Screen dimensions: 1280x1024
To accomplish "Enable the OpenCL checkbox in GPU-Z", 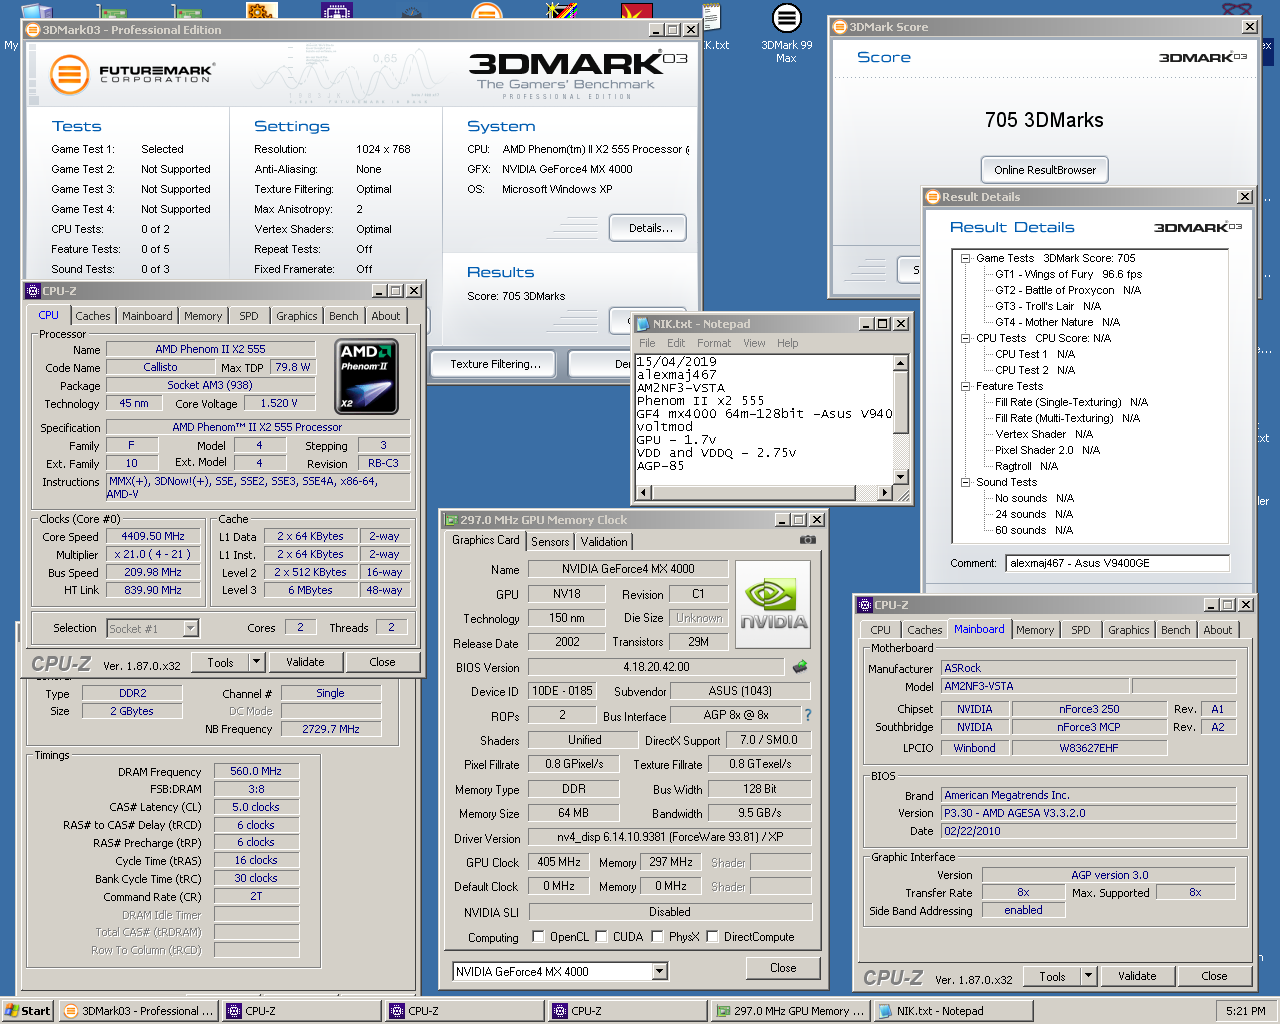I will (x=539, y=937).
